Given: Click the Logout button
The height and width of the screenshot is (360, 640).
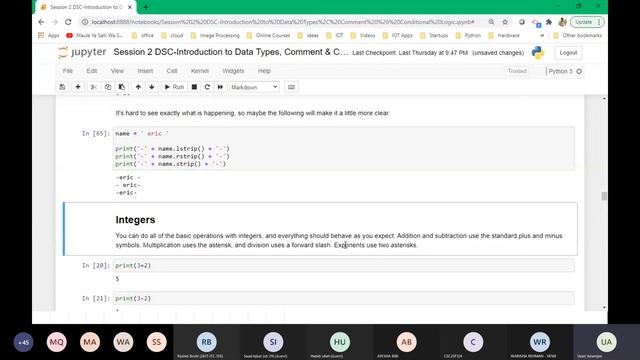Looking at the screenshot, I should point(568,53).
